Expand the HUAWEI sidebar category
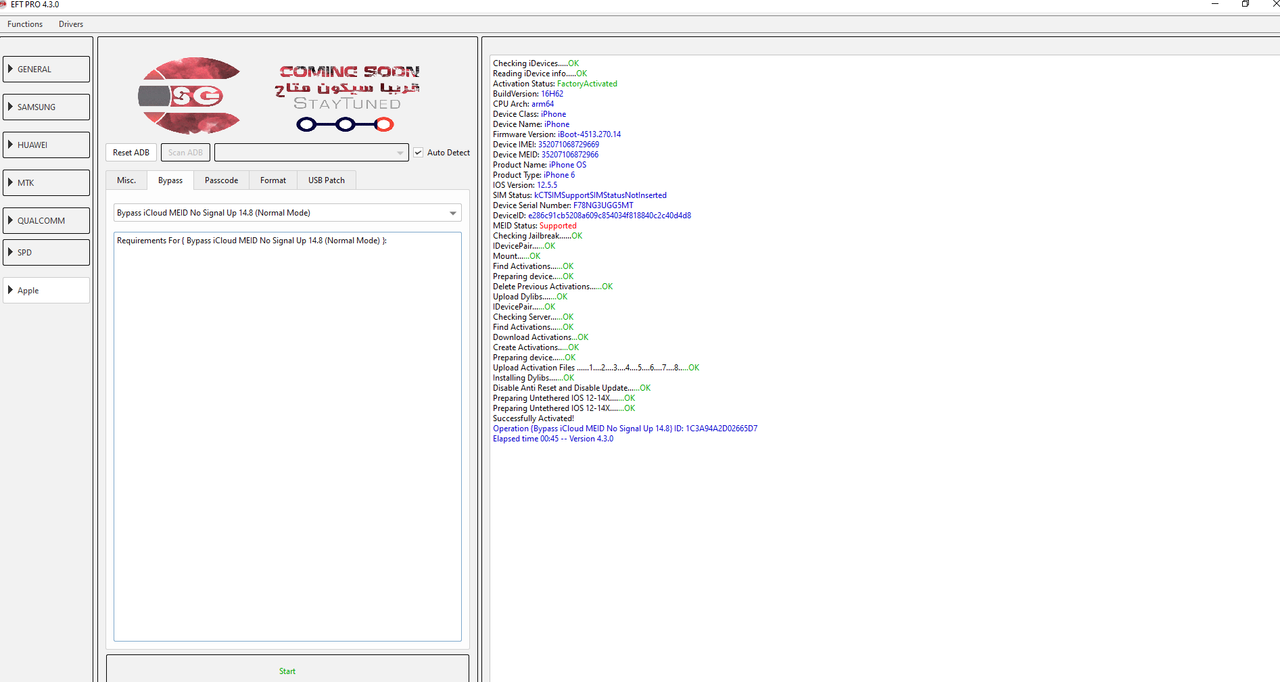This screenshot has height=682, width=1280. click(46, 145)
